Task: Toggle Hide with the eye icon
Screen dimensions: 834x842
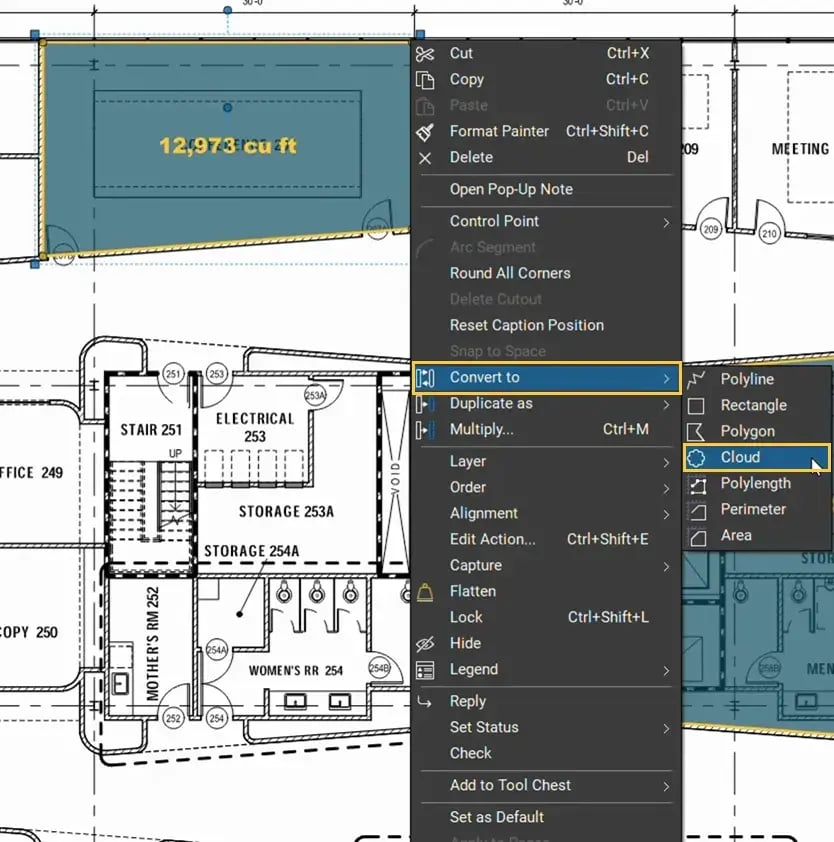Action: tap(425, 643)
